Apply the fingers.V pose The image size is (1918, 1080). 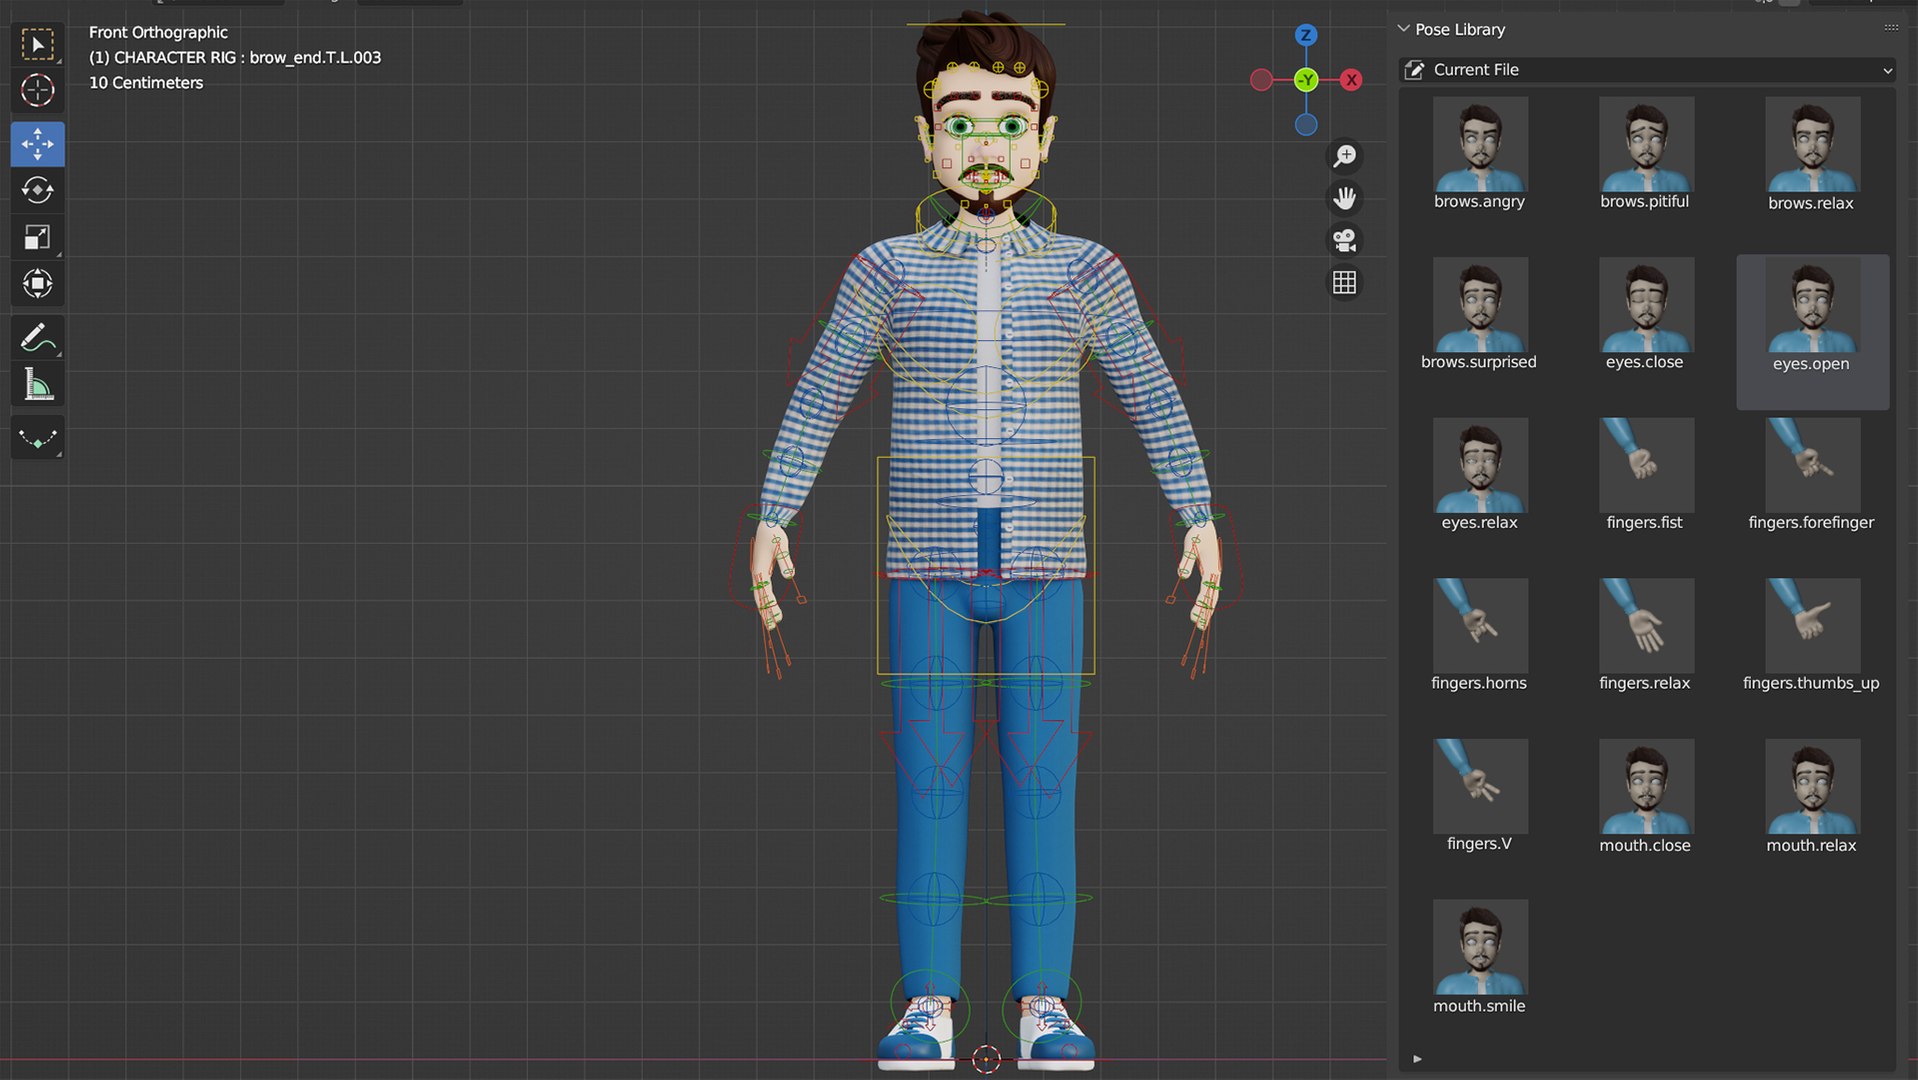click(1480, 797)
